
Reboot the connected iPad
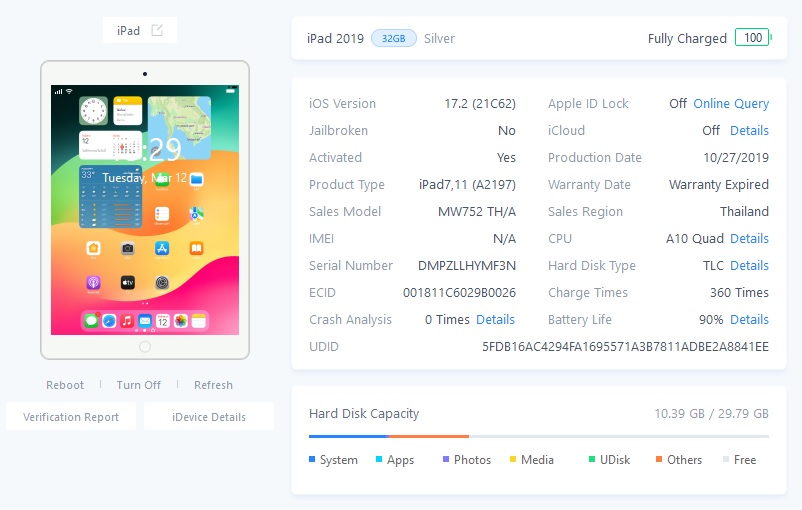[x=65, y=385]
